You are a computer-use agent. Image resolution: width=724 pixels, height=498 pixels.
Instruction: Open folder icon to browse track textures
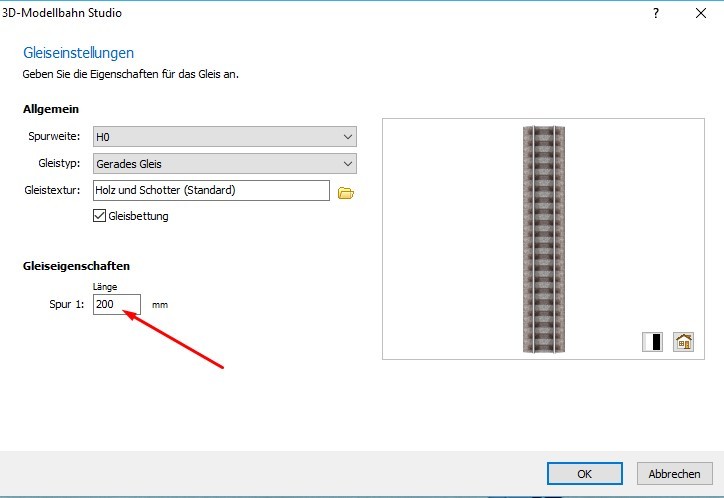(x=345, y=193)
